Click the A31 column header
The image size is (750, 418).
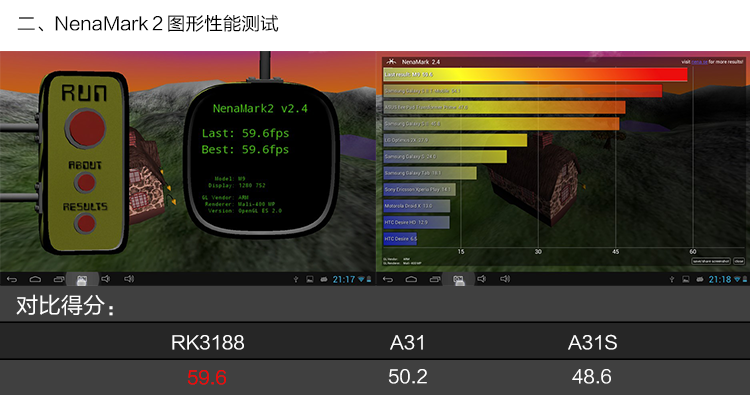pyautogui.click(x=408, y=342)
